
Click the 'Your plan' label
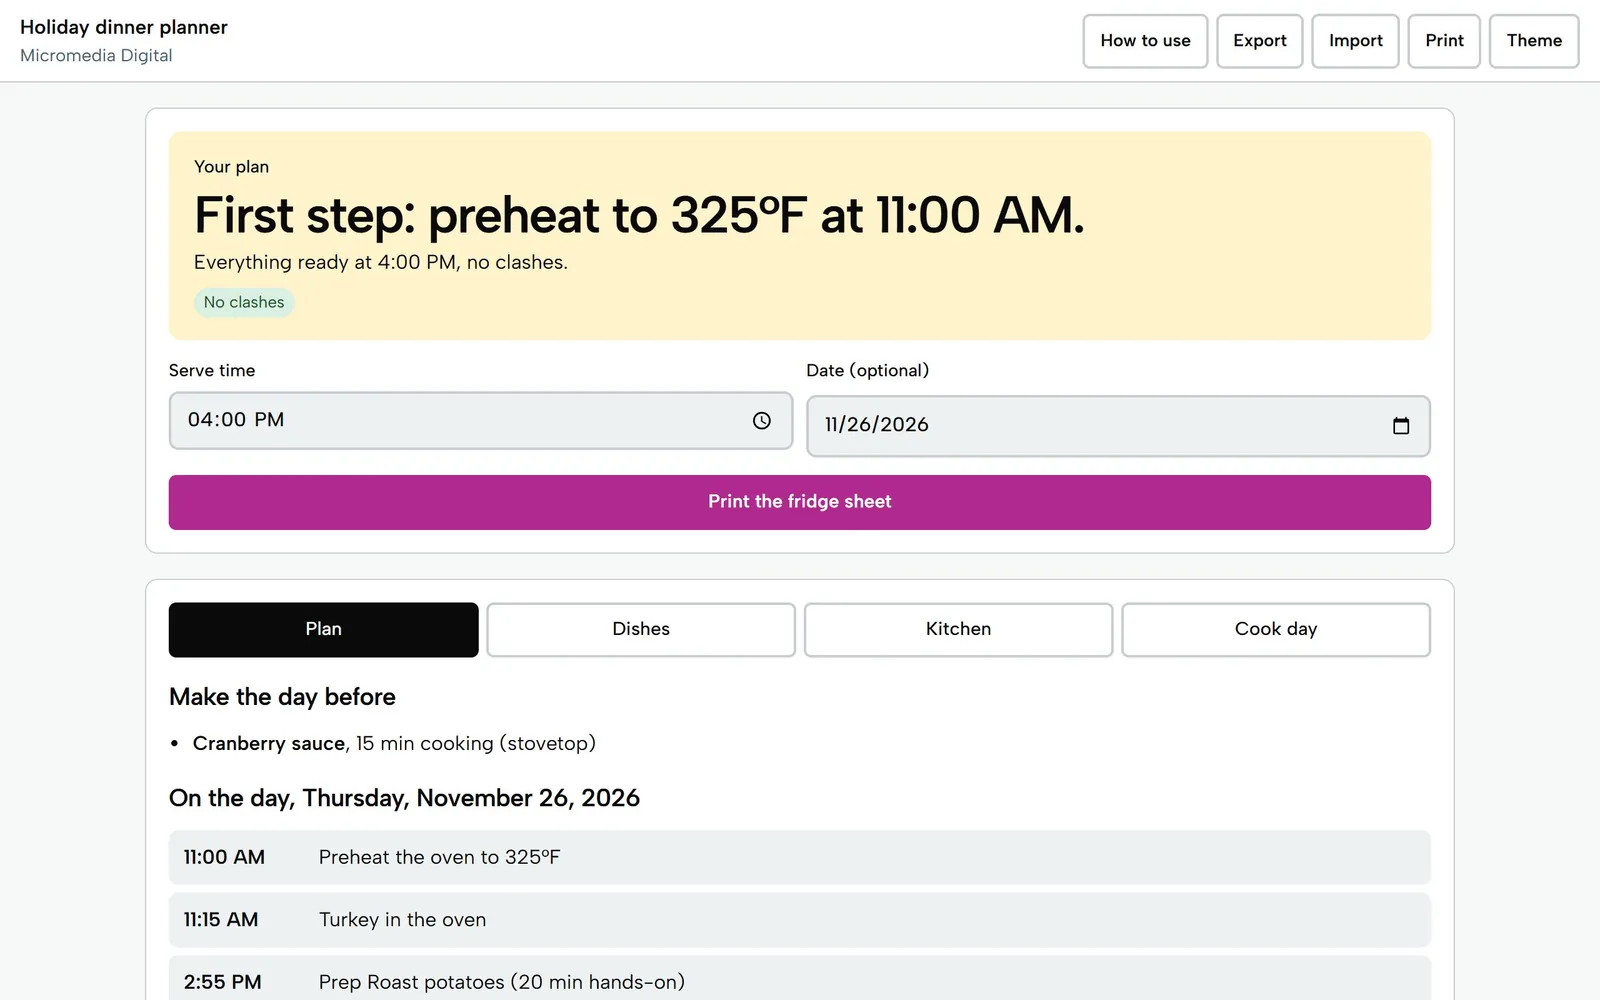click(x=231, y=167)
